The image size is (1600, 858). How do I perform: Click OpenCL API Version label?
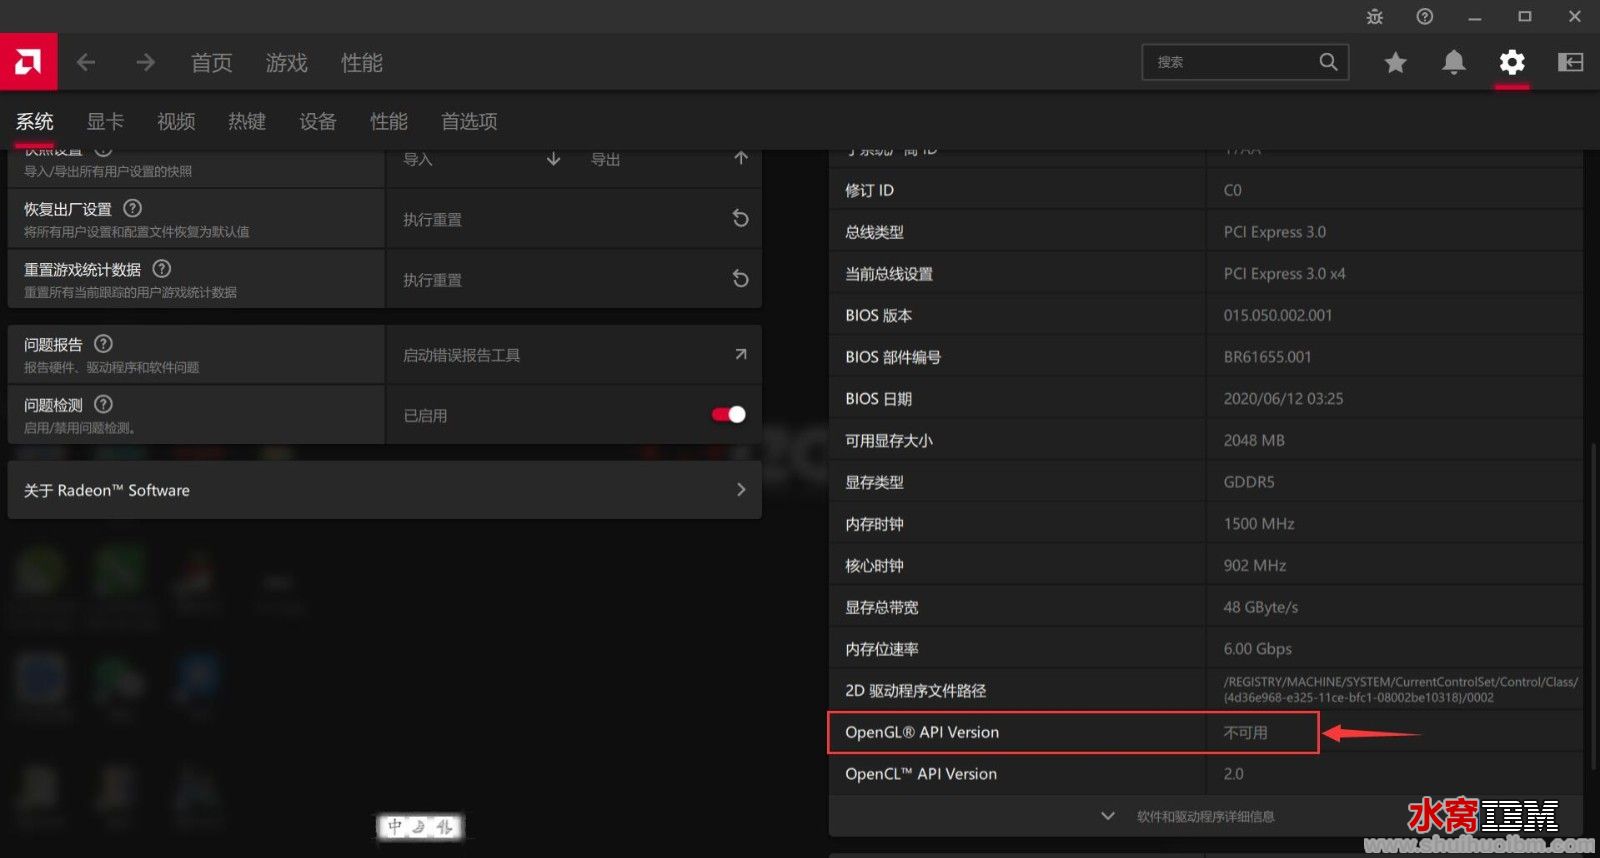coord(921,774)
